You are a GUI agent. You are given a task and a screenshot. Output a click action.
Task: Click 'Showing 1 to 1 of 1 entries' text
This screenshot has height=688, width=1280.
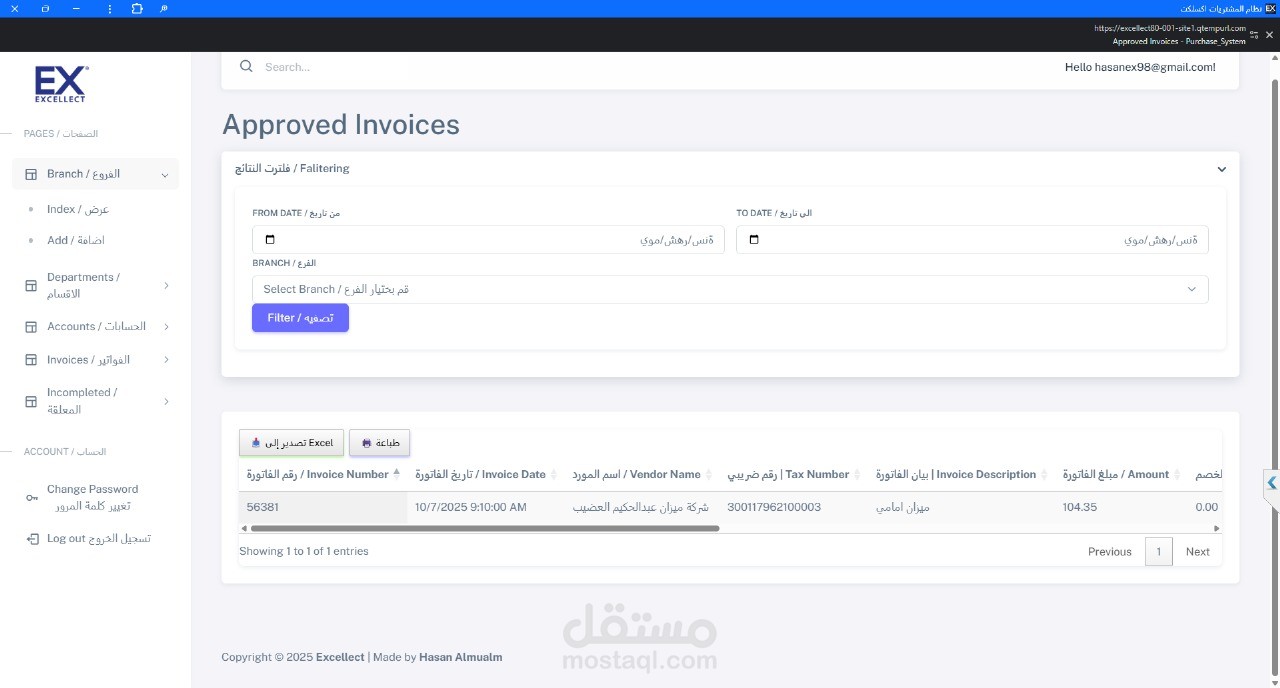point(304,552)
